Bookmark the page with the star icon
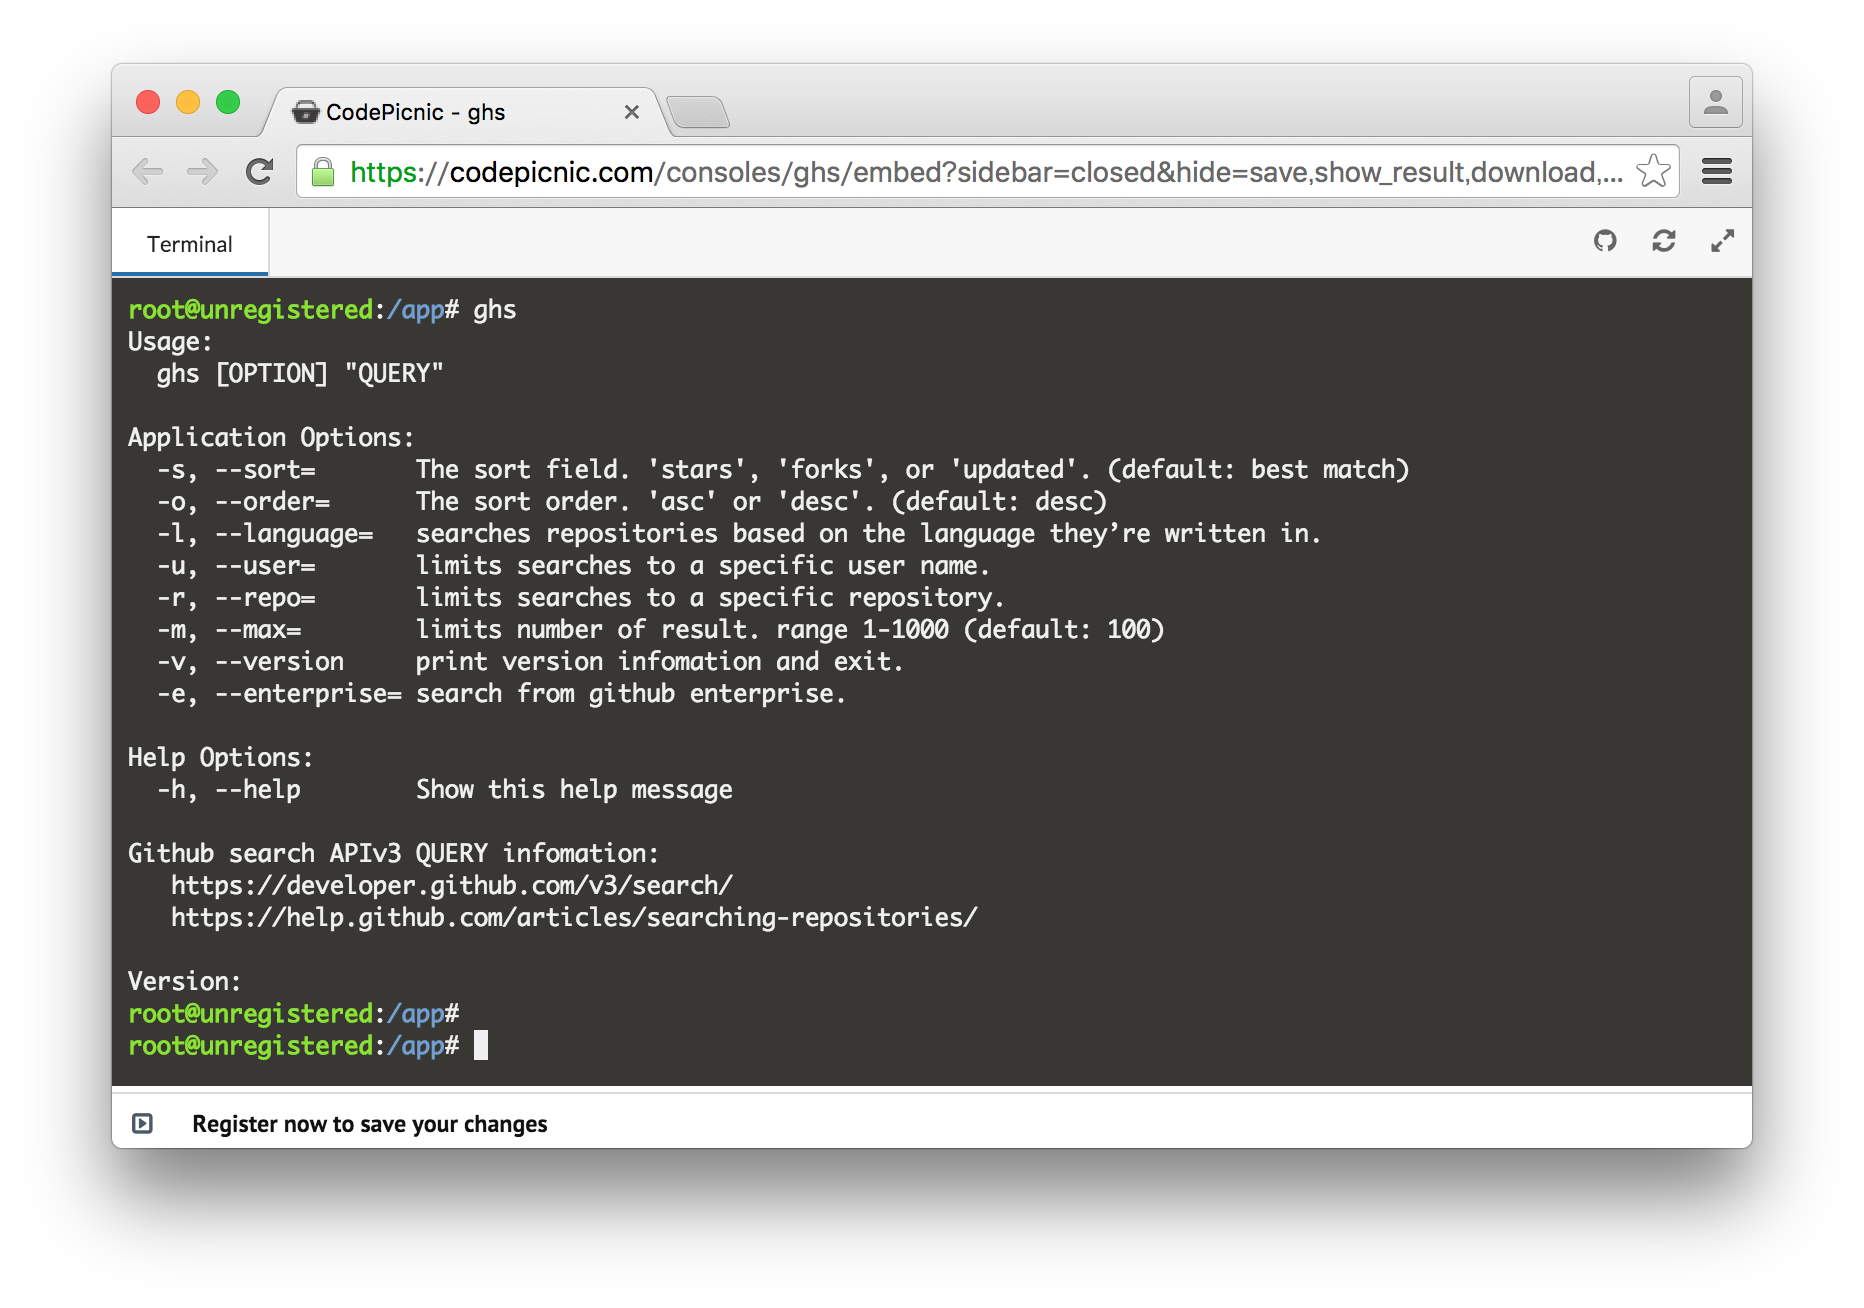 (x=1653, y=171)
